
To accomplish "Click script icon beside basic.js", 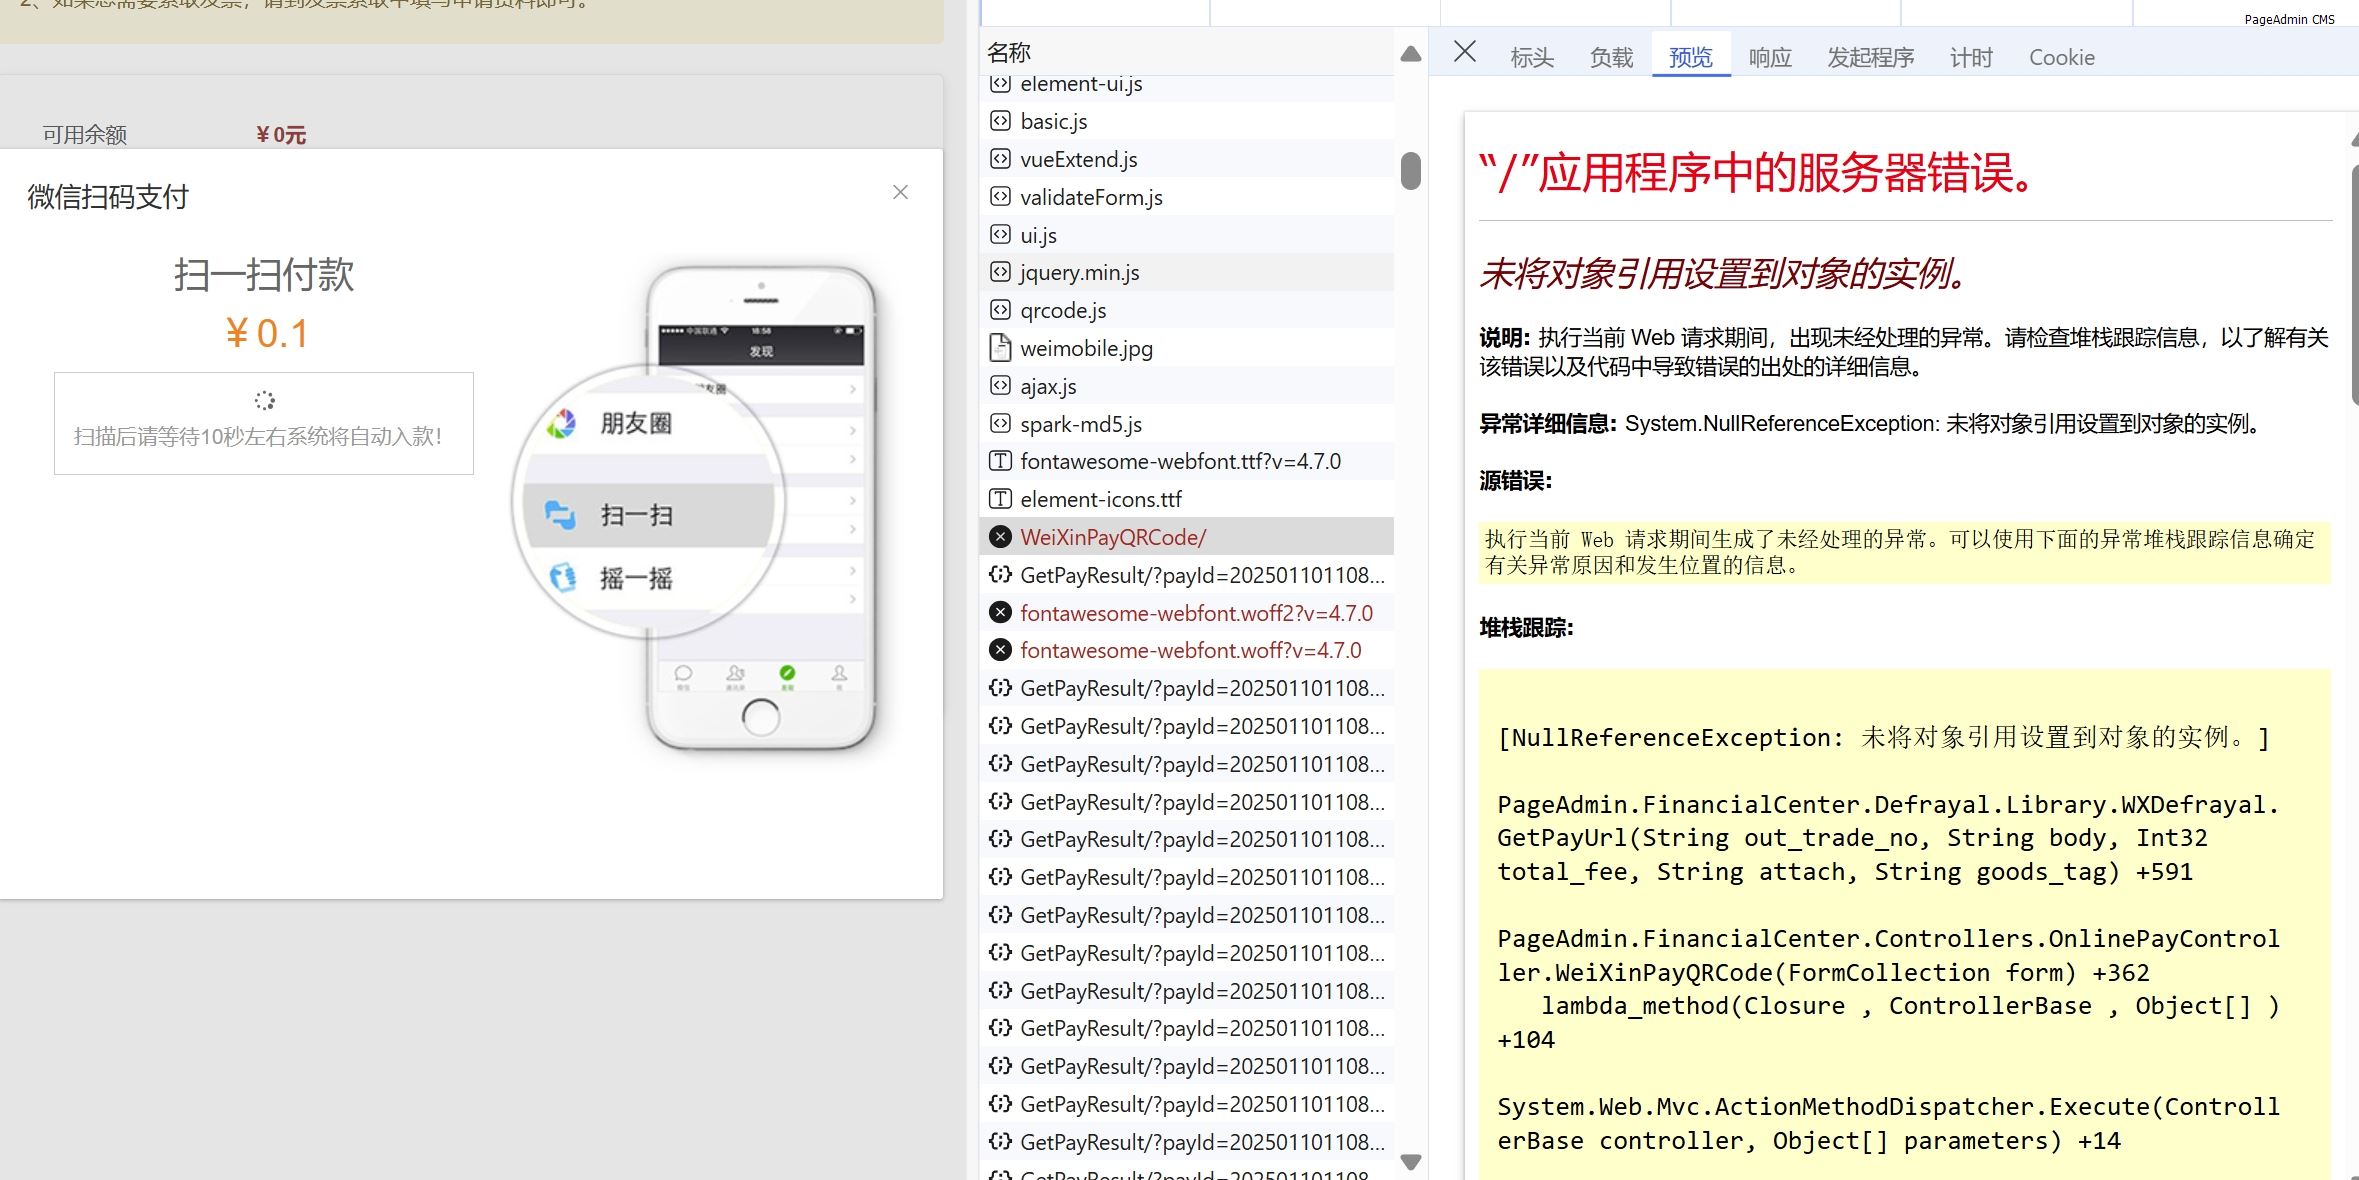I will (x=1000, y=121).
